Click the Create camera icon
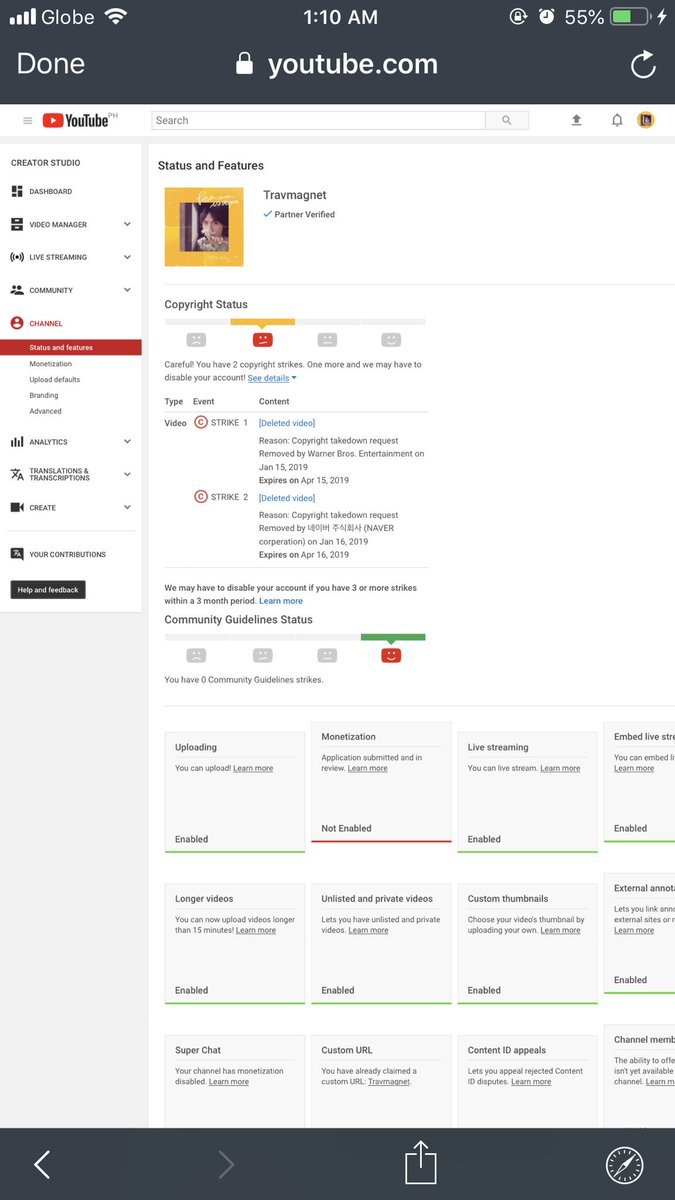This screenshot has width=675, height=1200. click(17, 507)
